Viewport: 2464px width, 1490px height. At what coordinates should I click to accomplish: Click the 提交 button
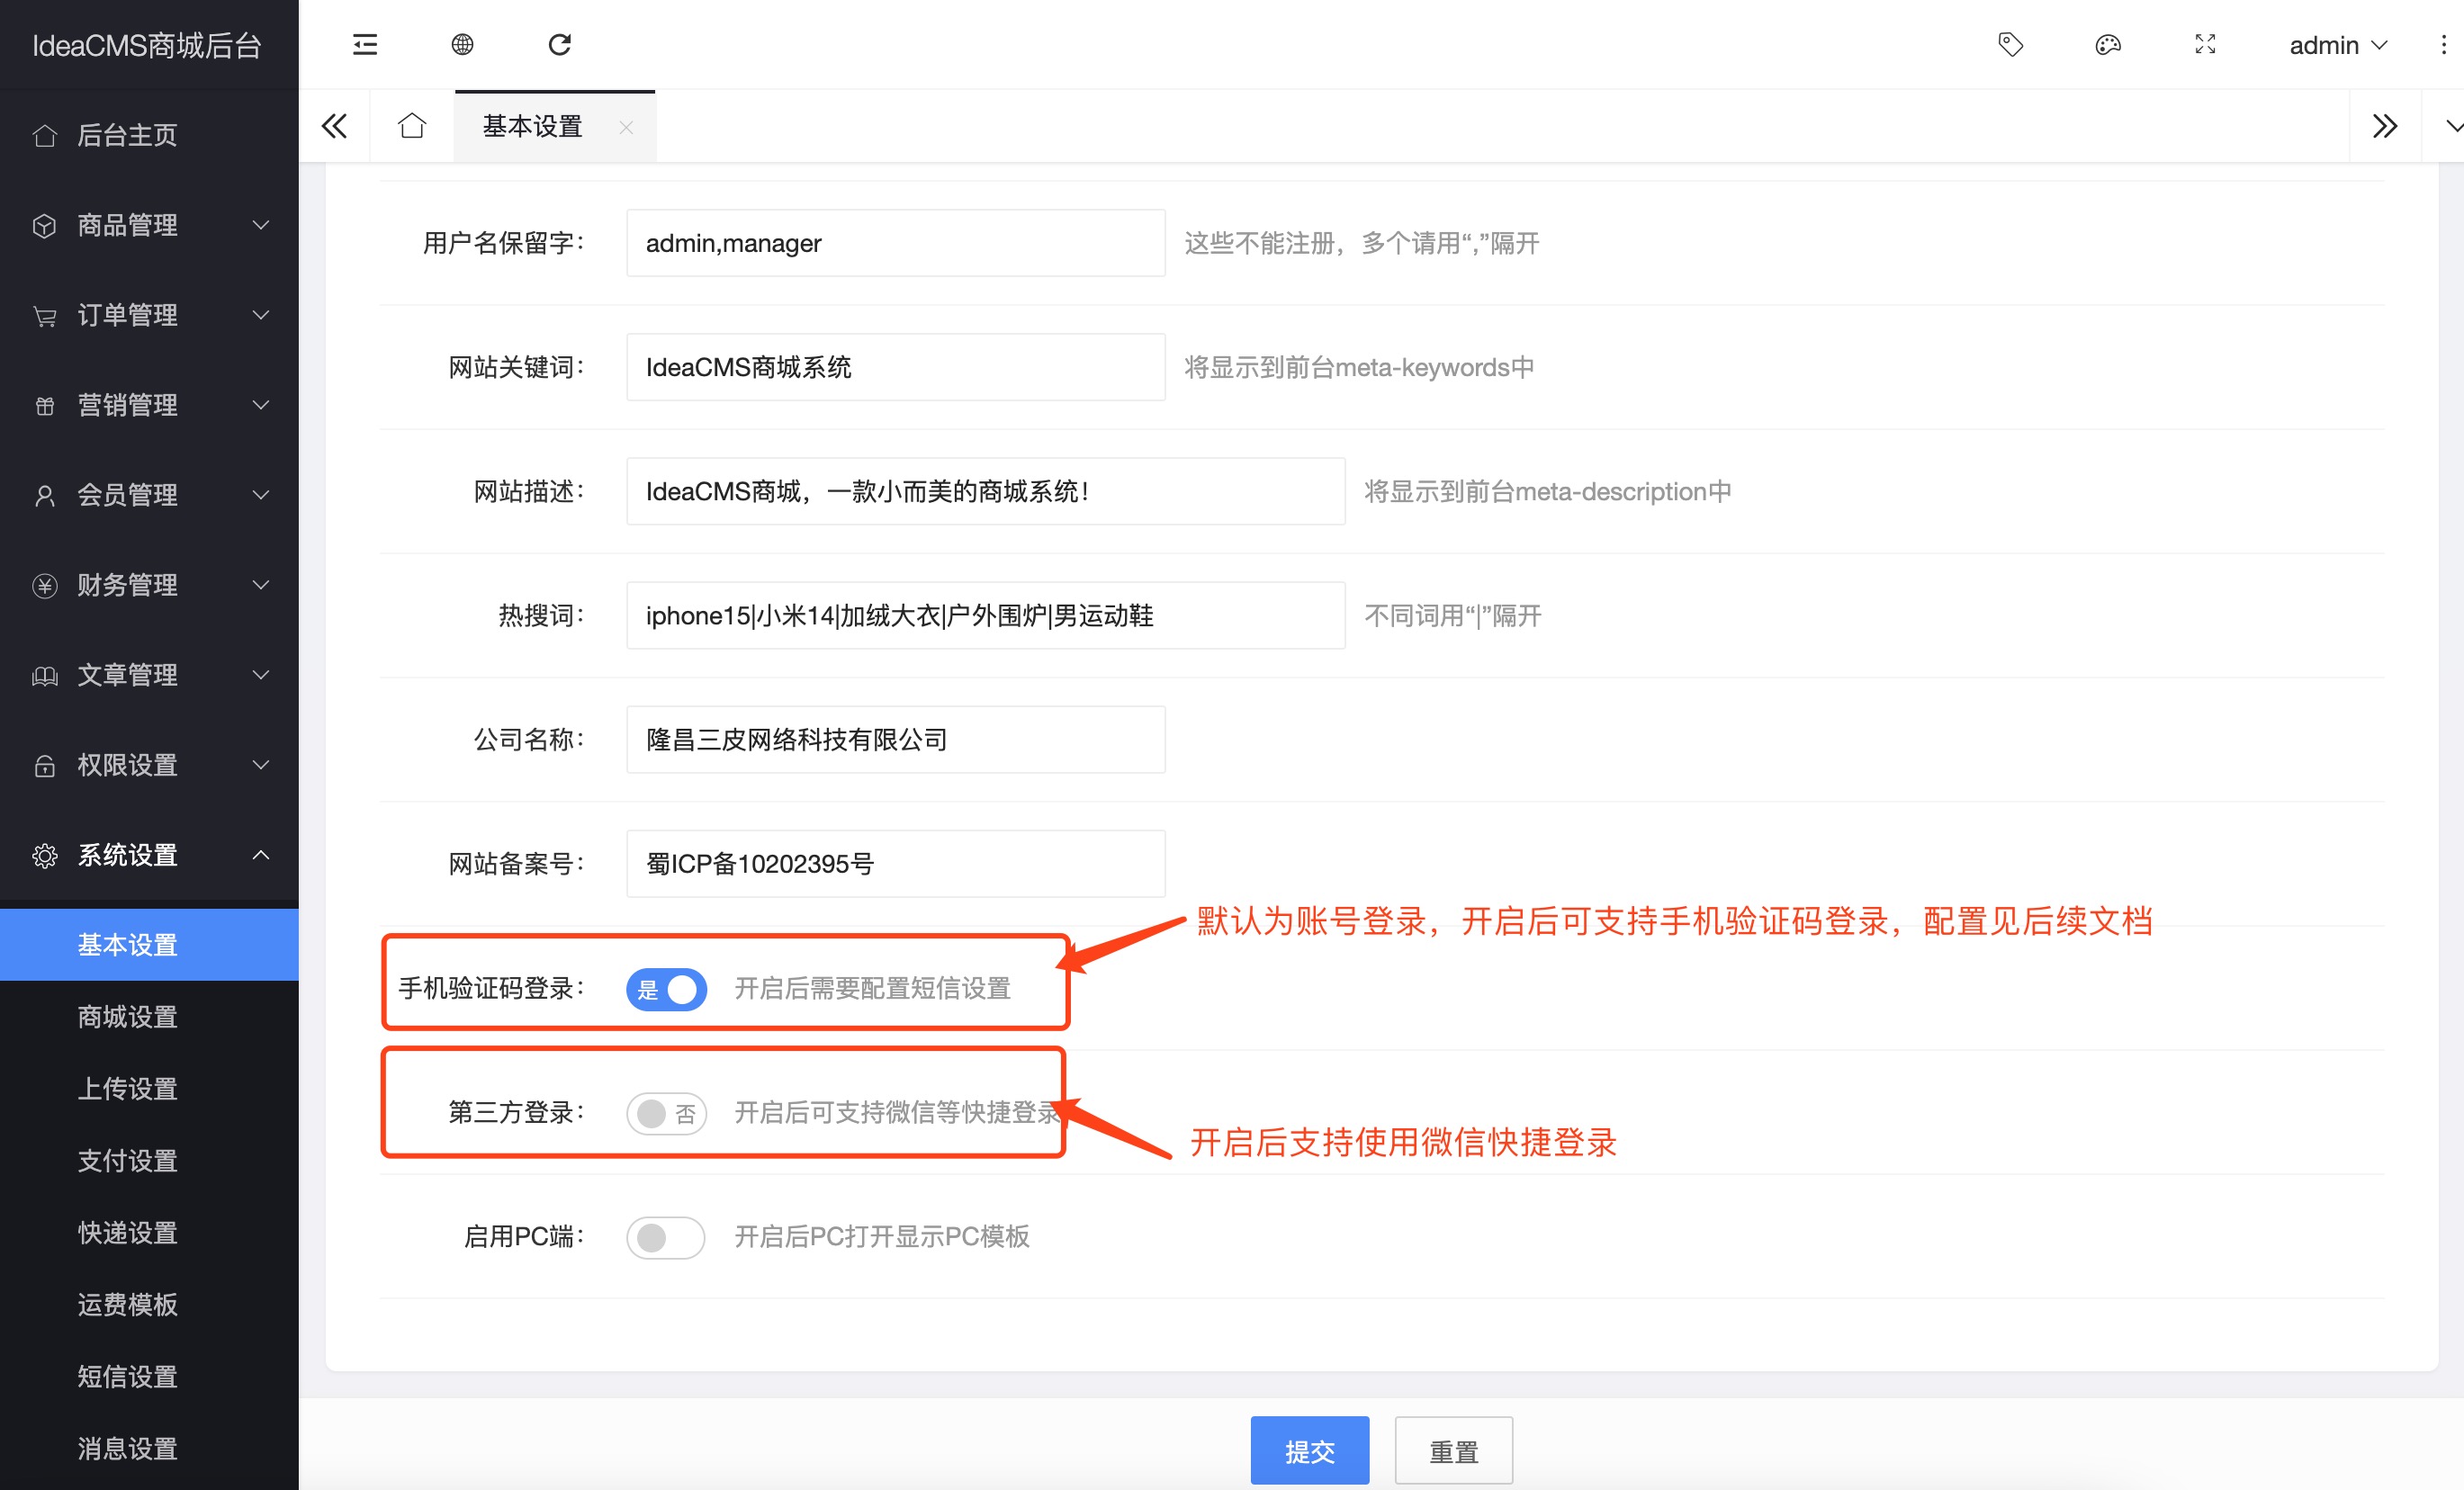pos(1309,1450)
